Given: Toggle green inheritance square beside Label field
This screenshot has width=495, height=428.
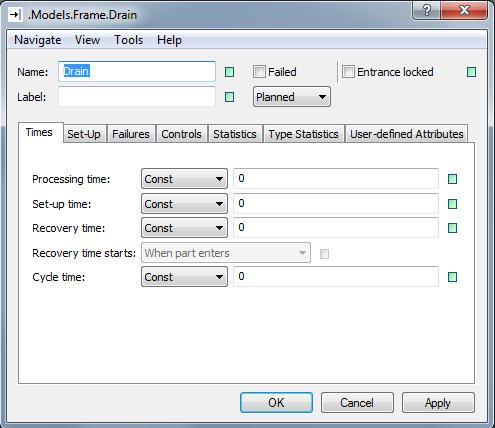Looking at the screenshot, I should coord(229,97).
